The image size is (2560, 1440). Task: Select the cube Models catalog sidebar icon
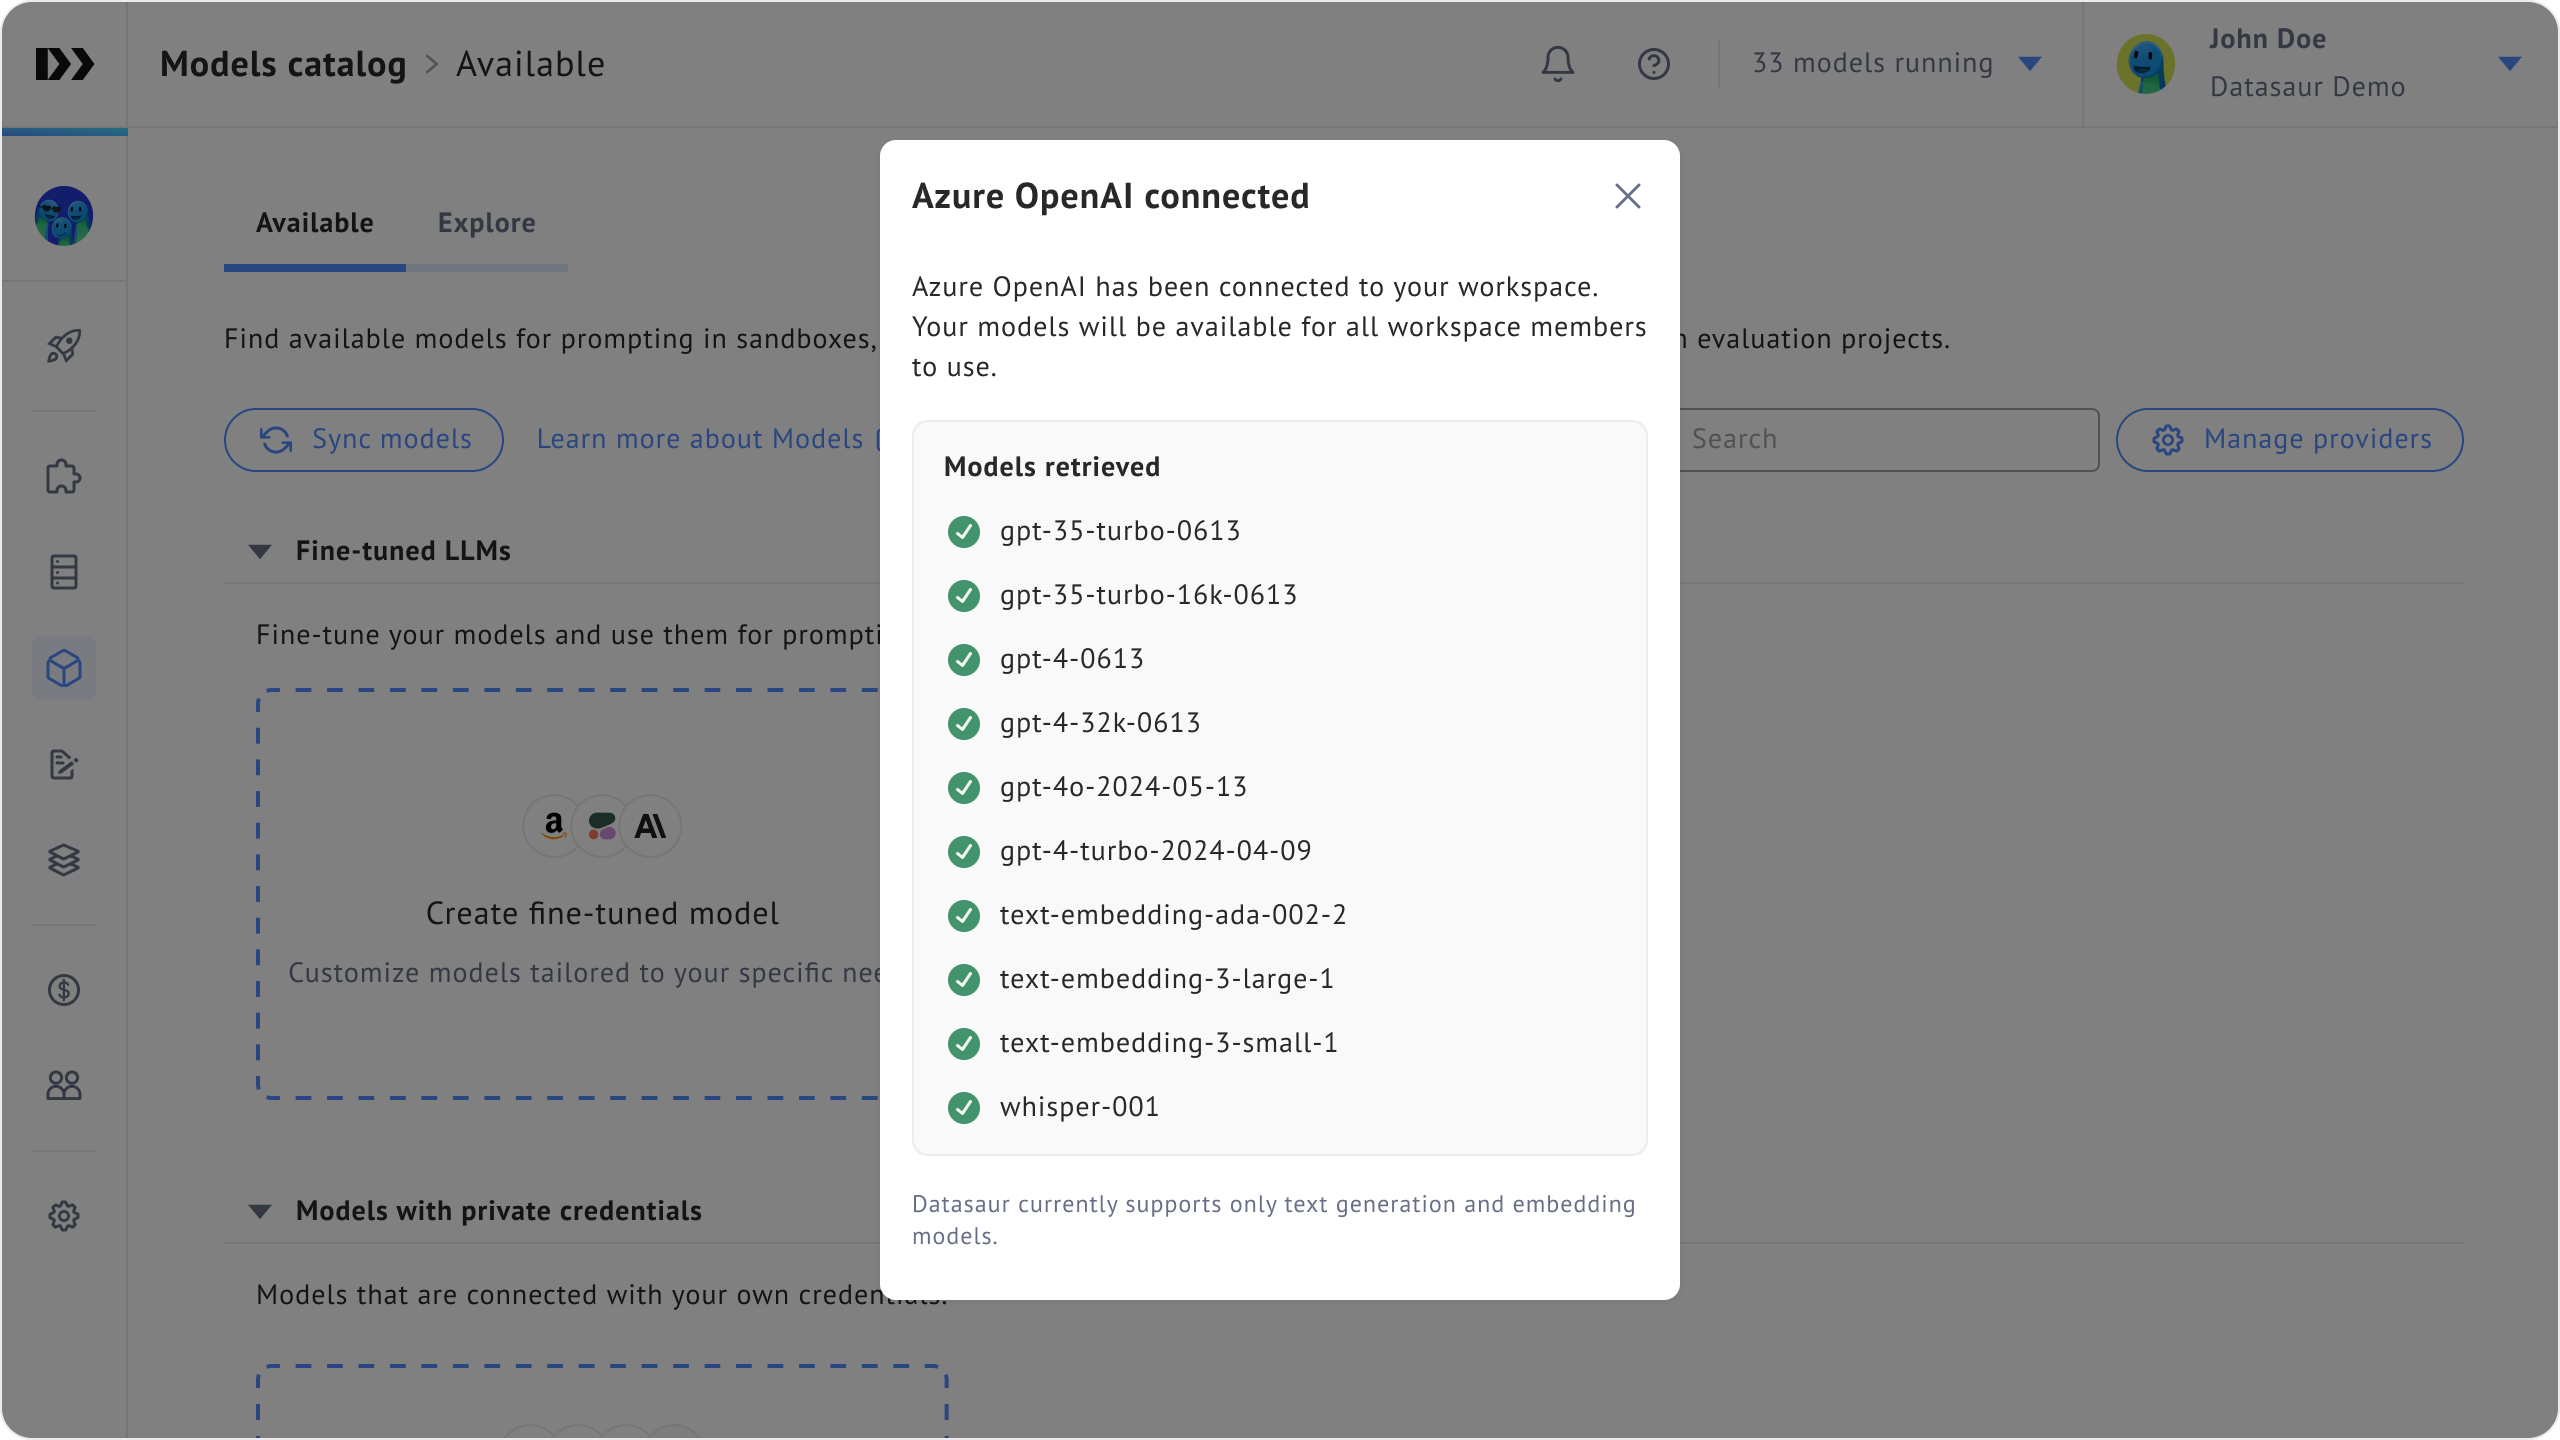coord(64,668)
